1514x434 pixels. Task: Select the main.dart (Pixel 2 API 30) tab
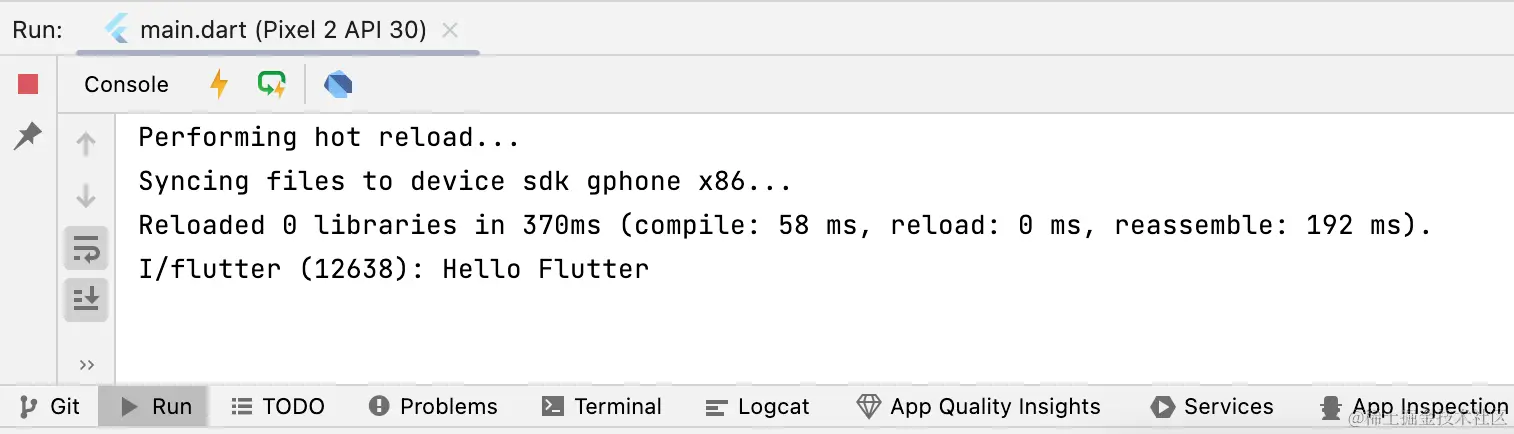point(267,30)
